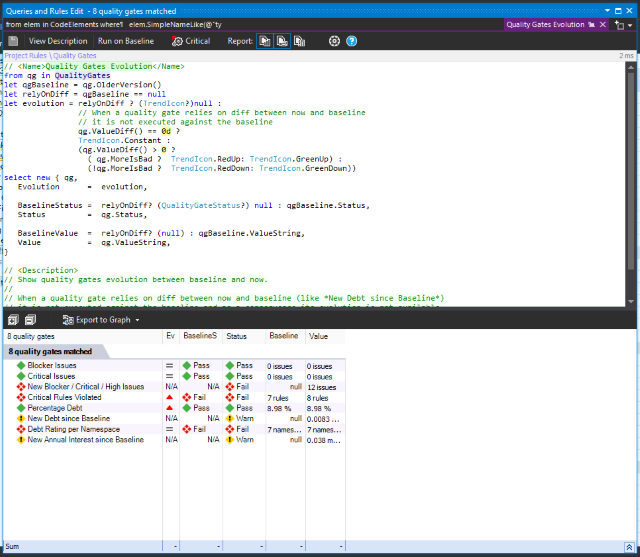Click red up trend icon in Critical Rules Violated row

click(x=170, y=397)
